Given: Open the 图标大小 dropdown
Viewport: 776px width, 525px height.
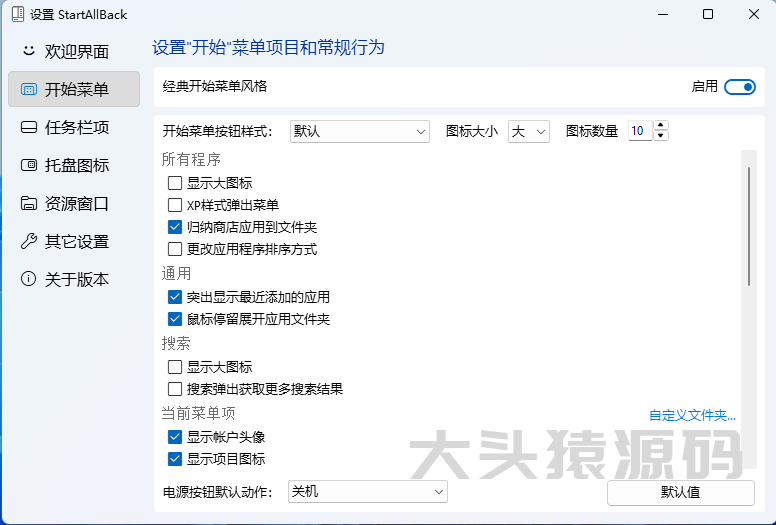Looking at the screenshot, I should [529, 131].
